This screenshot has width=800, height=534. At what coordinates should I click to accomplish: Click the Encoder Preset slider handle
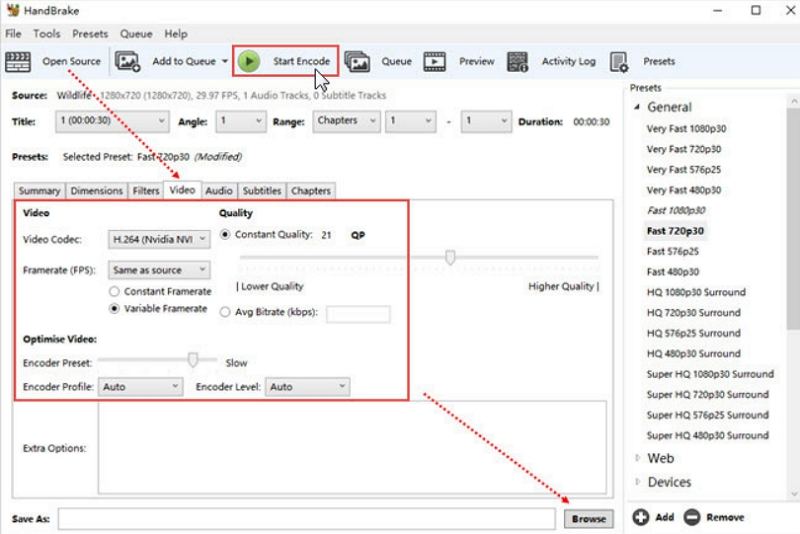pyautogui.click(x=192, y=360)
